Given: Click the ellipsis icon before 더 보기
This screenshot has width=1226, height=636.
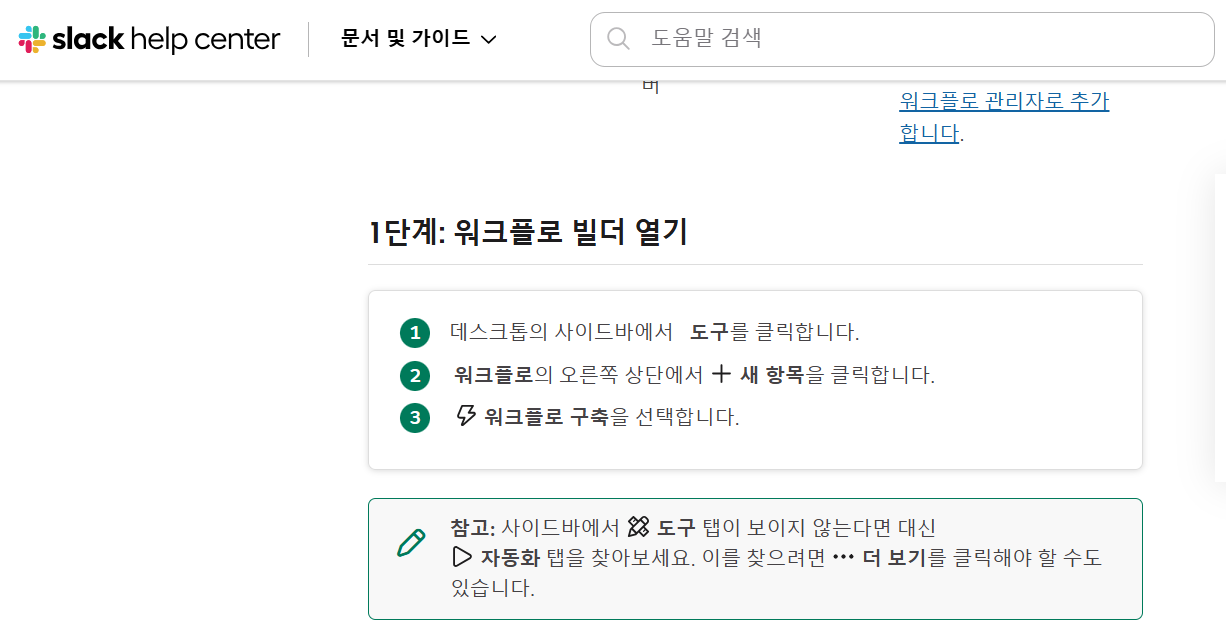Looking at the screenshot, I should click(842, 558).
